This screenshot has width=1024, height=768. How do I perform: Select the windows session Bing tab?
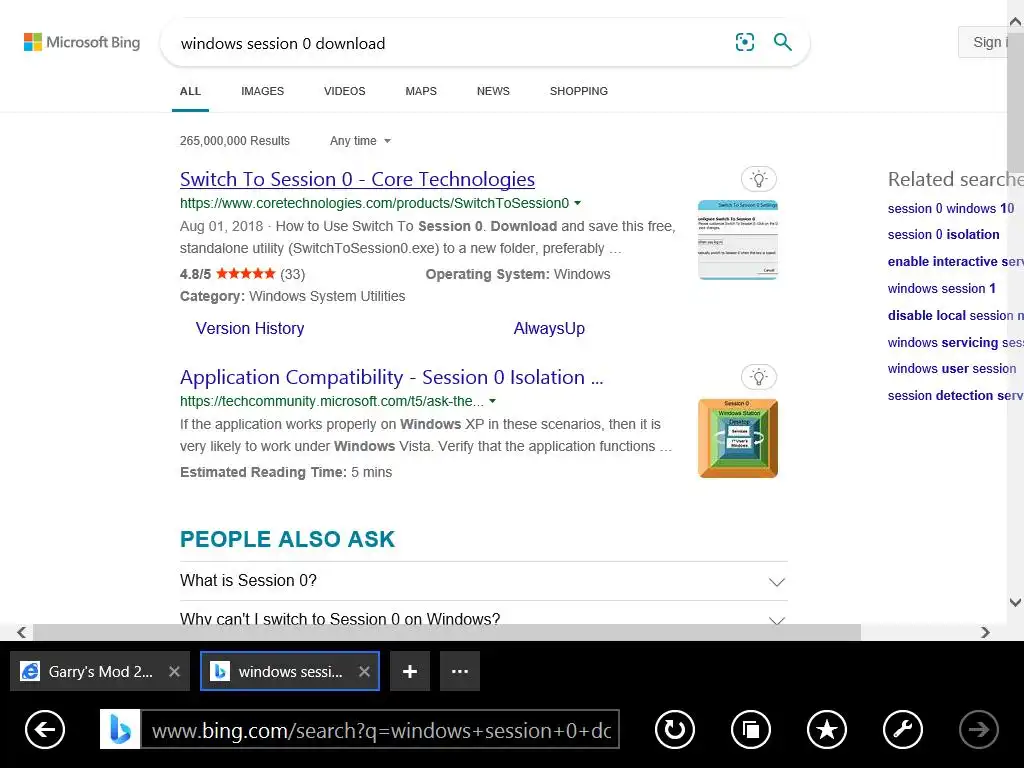point(289,671)
